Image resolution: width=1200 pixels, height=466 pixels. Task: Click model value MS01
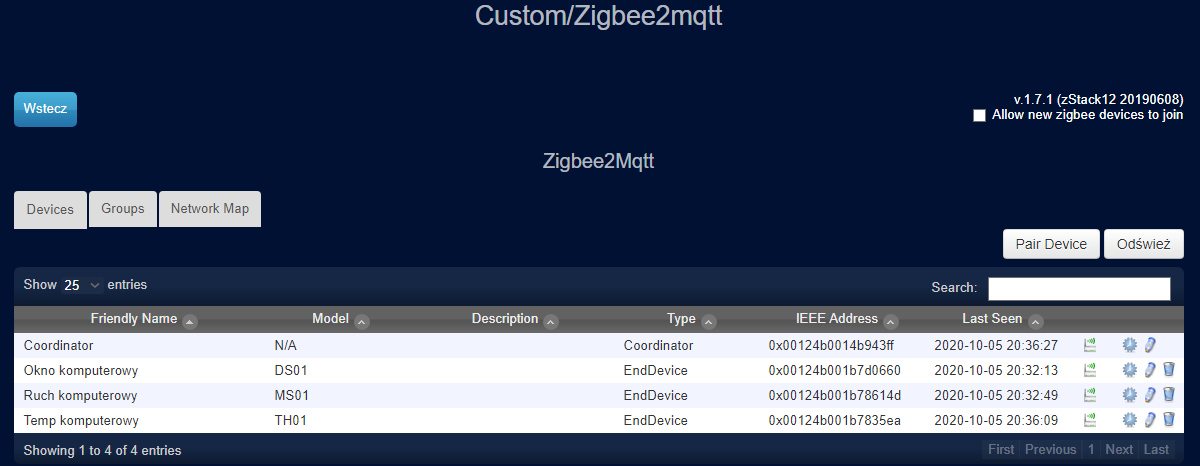291,395
